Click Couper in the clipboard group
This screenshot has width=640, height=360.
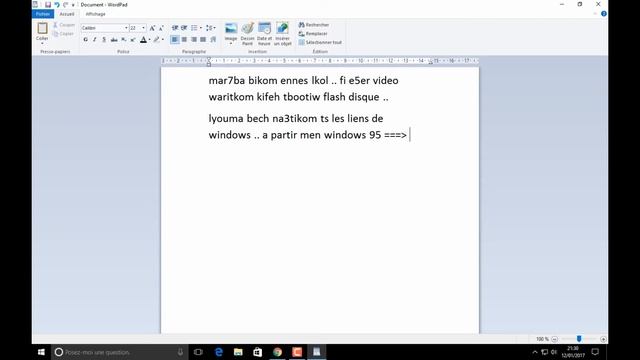point(64,25)
